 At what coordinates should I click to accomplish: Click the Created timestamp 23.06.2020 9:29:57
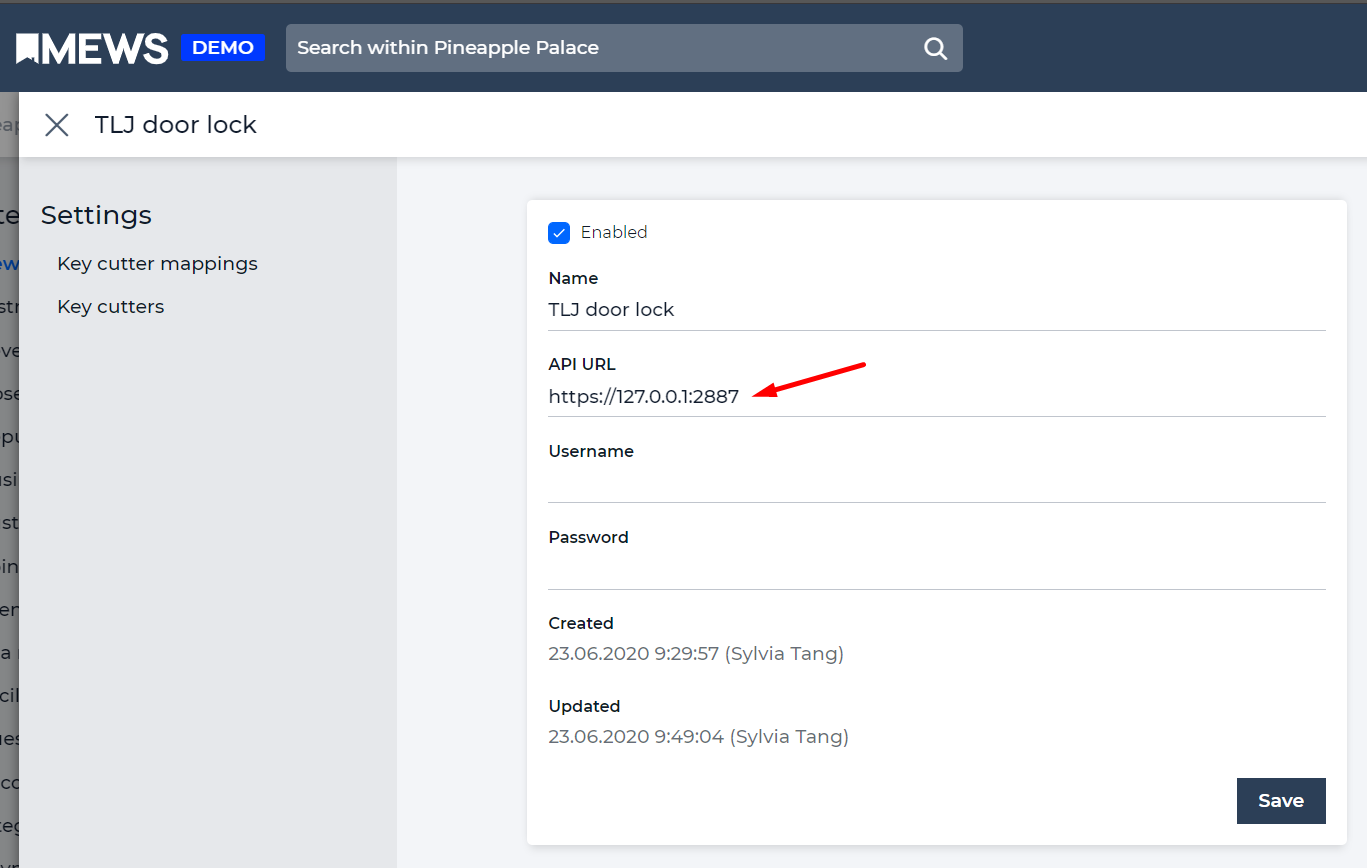(634, 654)
